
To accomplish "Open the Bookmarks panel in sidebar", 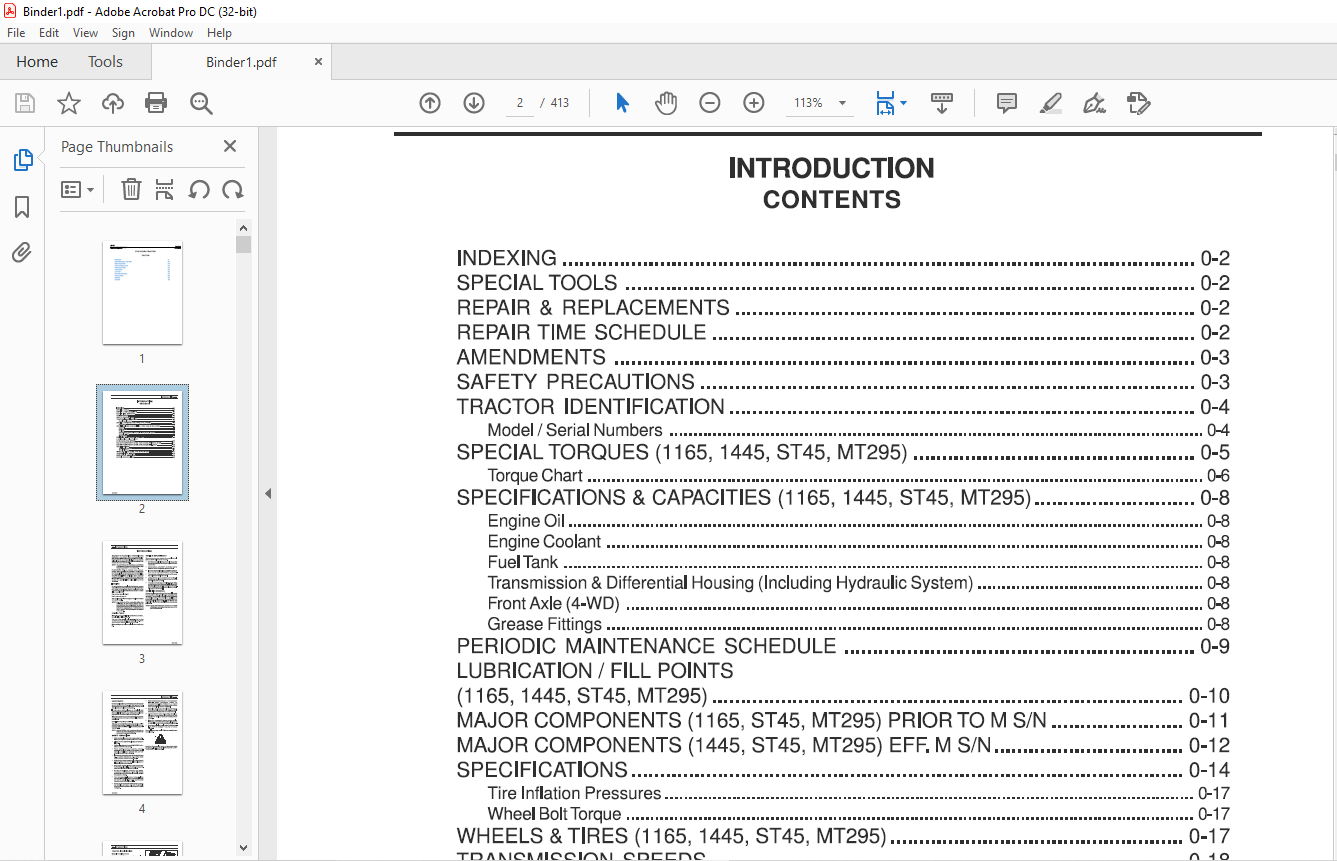I will (x=22, y=207).
